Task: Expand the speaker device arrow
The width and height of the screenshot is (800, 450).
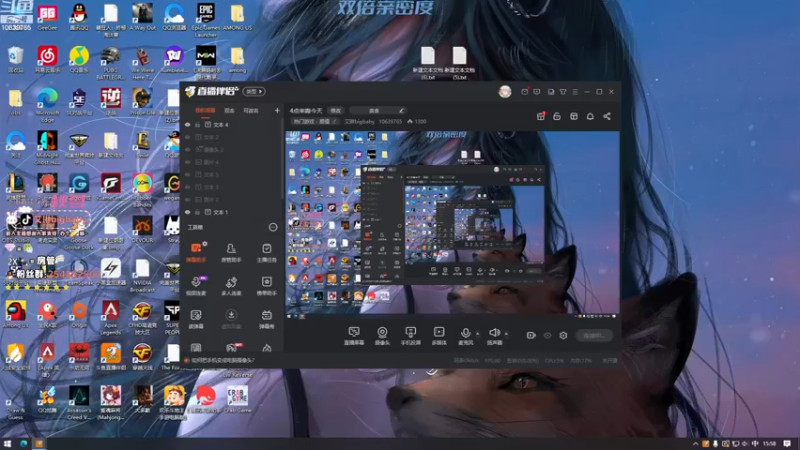Action: tap(506, 334)
